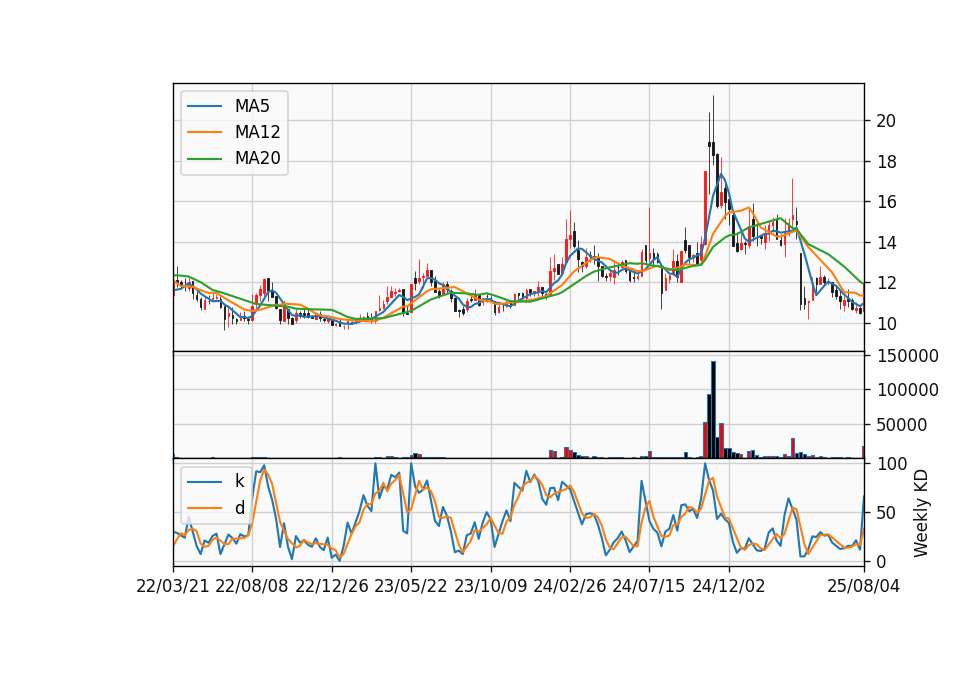Click the KD axis value 100
The width and height of the screenshot is (960, 690).
(892, 464)
